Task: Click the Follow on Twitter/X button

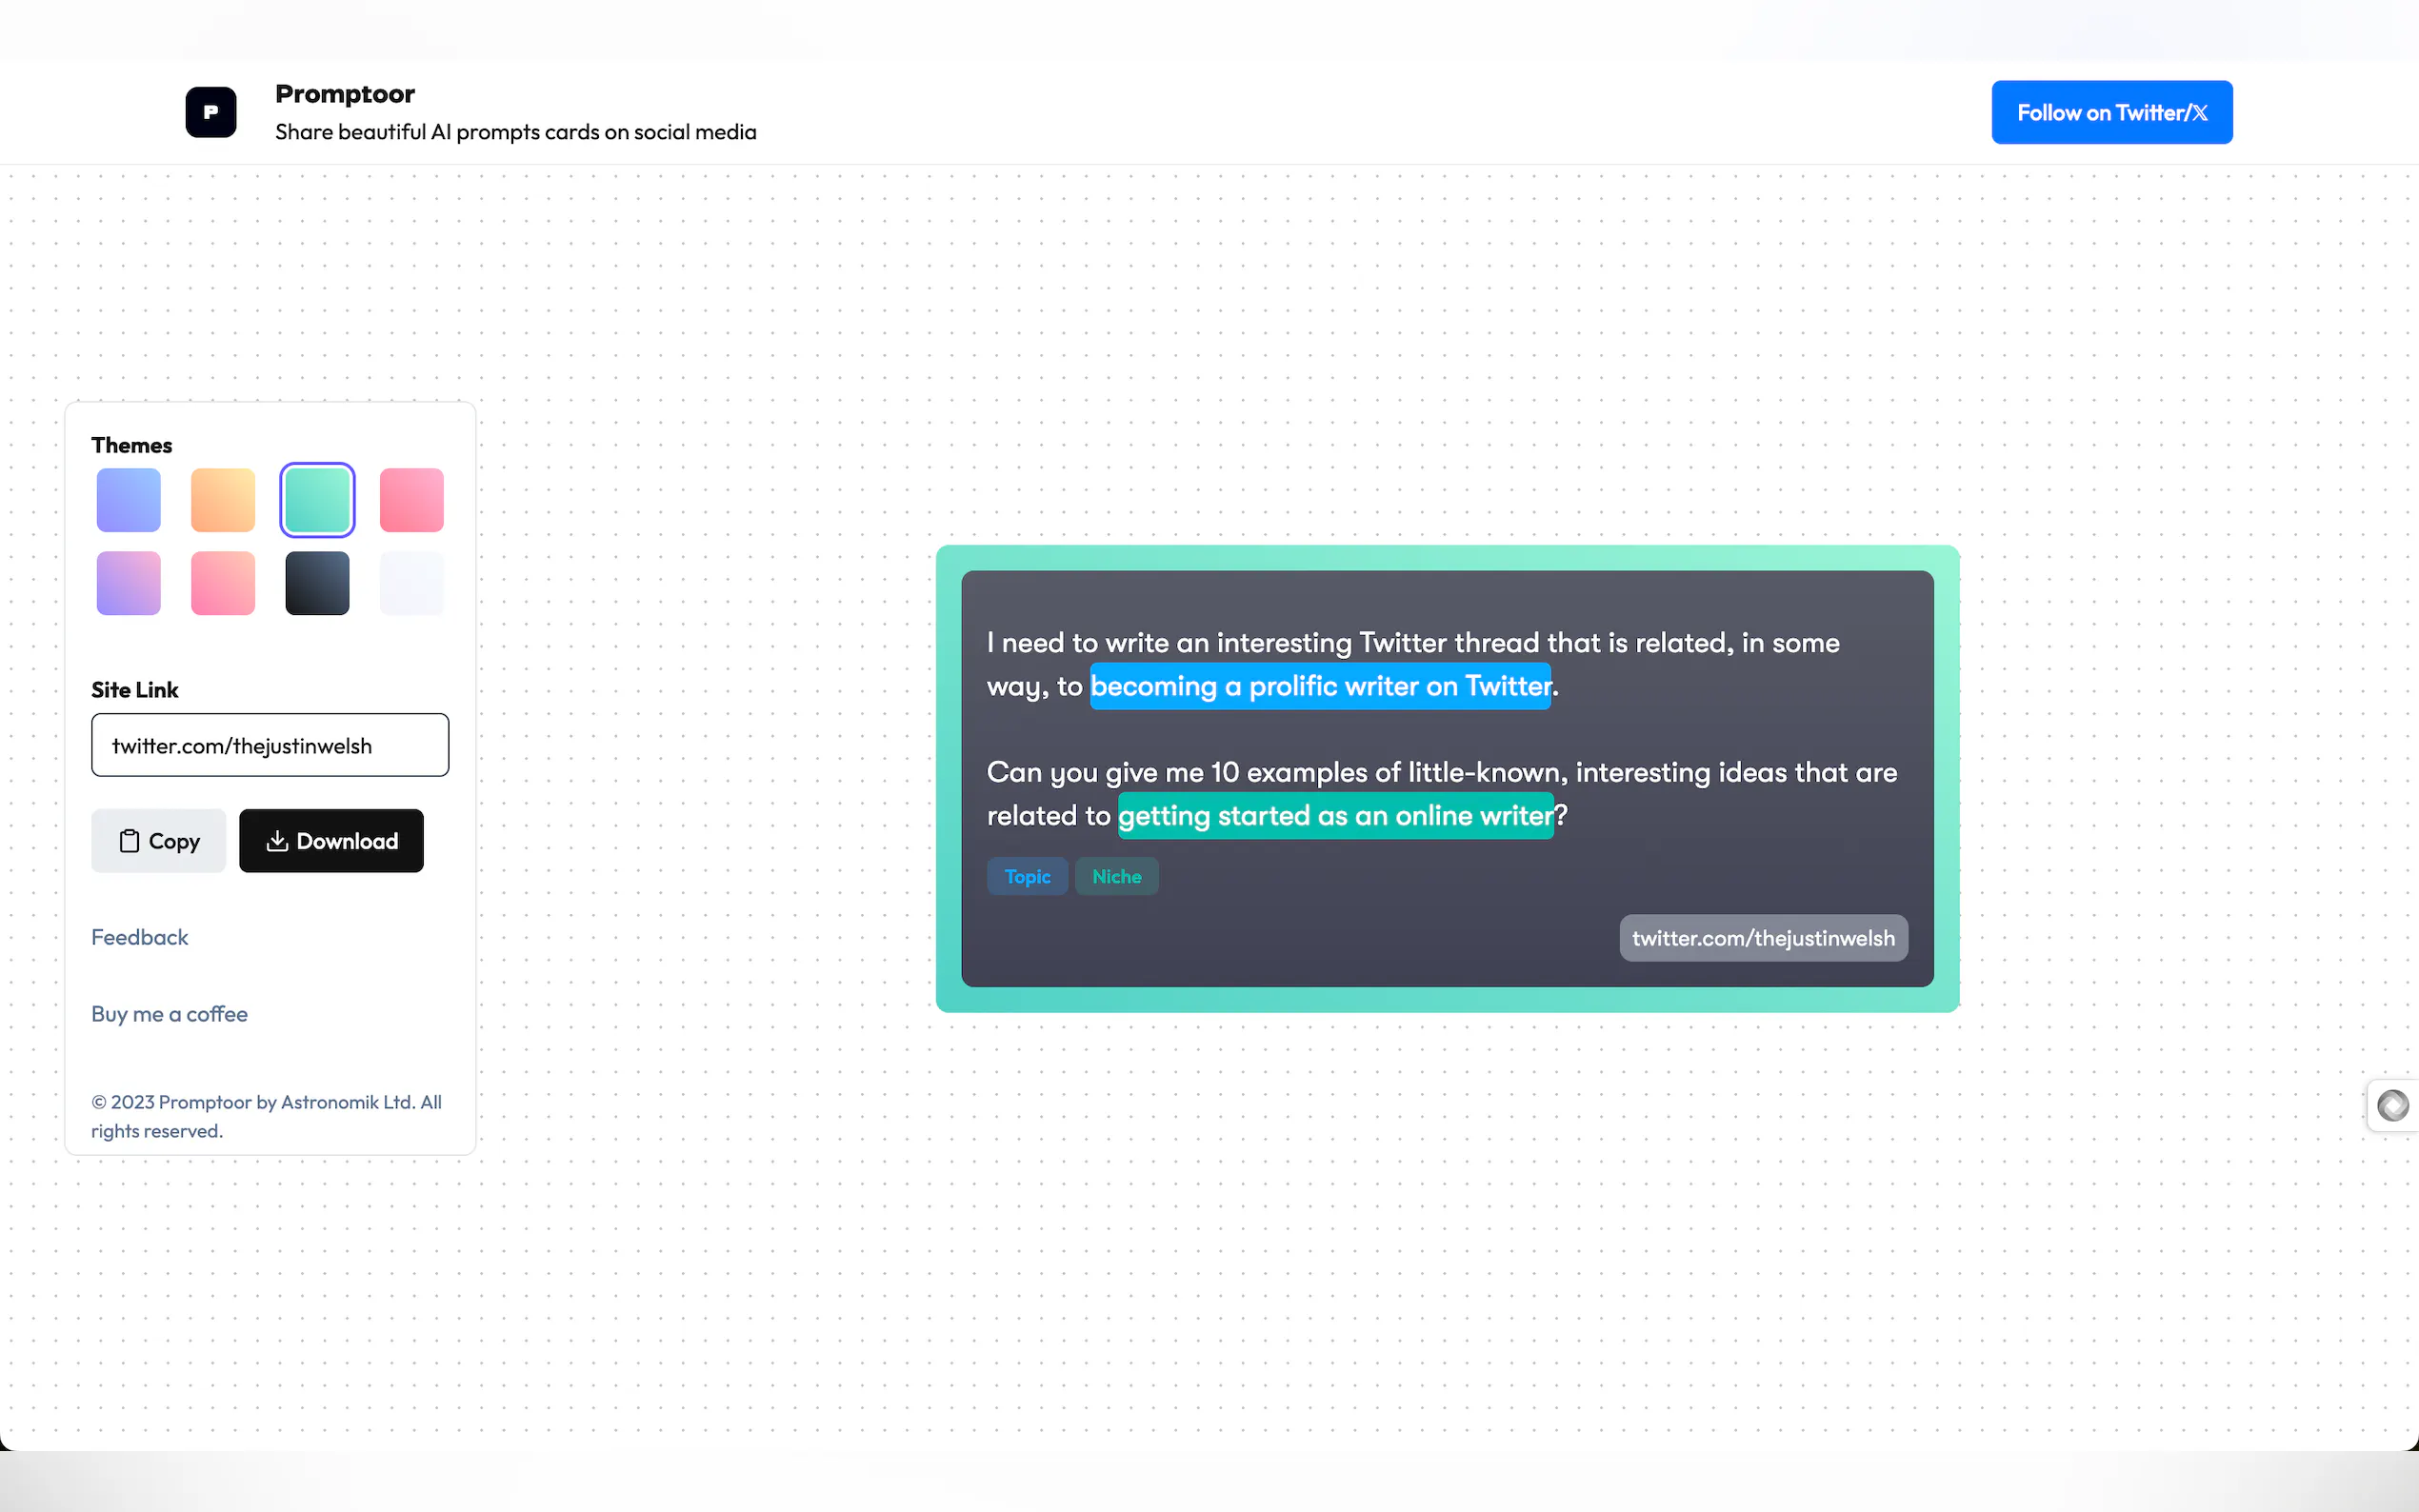Action: point(2111,112)
